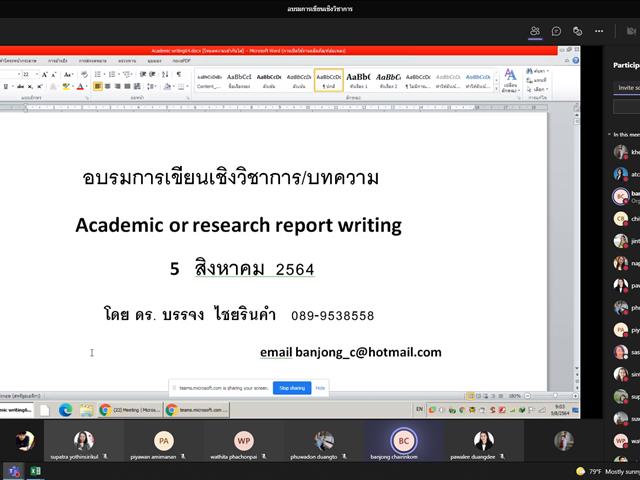Click the Superscript x² icon

tap(40, 87)
